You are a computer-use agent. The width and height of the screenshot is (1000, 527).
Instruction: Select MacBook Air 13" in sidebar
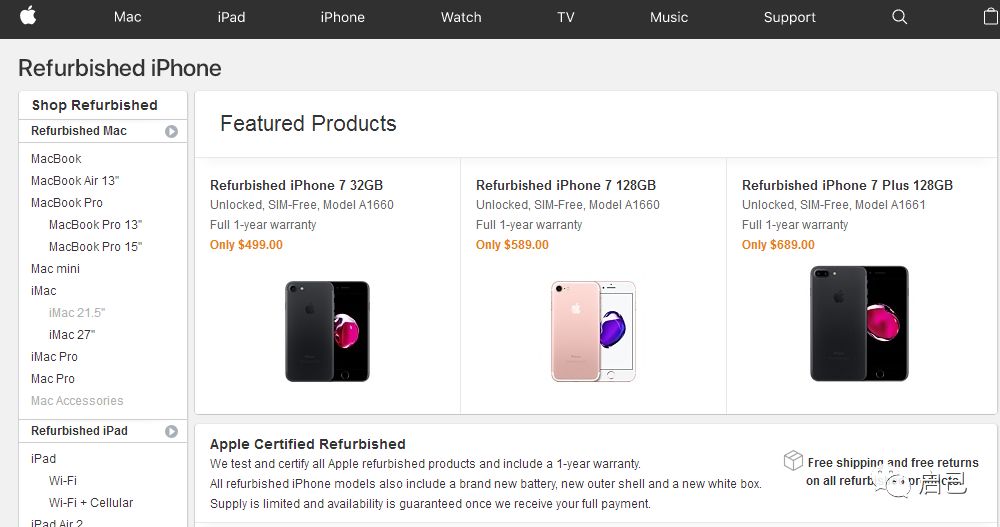[x=75, y=181]
